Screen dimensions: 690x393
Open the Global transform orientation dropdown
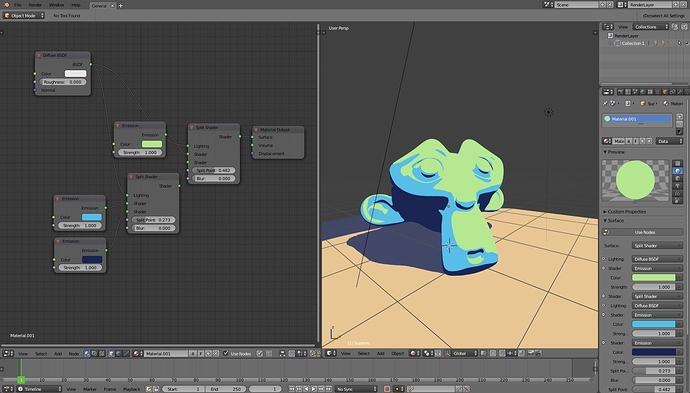(465, 353)
